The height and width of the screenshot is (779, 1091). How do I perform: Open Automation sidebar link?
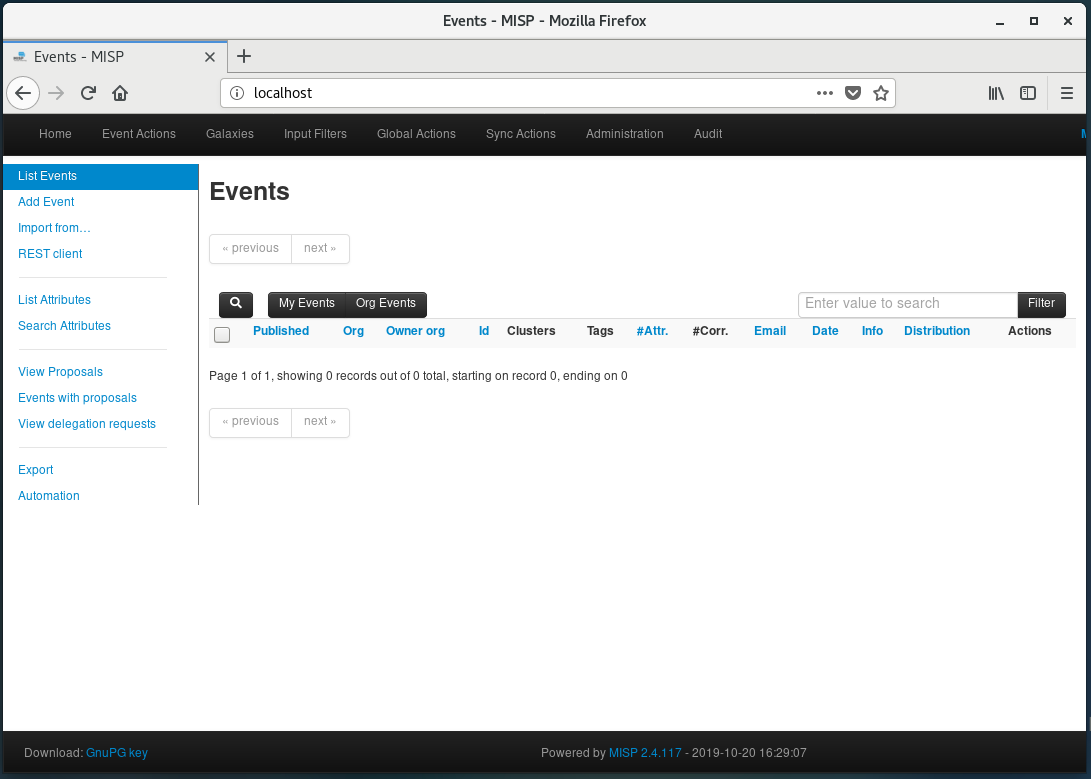point(49,496)
